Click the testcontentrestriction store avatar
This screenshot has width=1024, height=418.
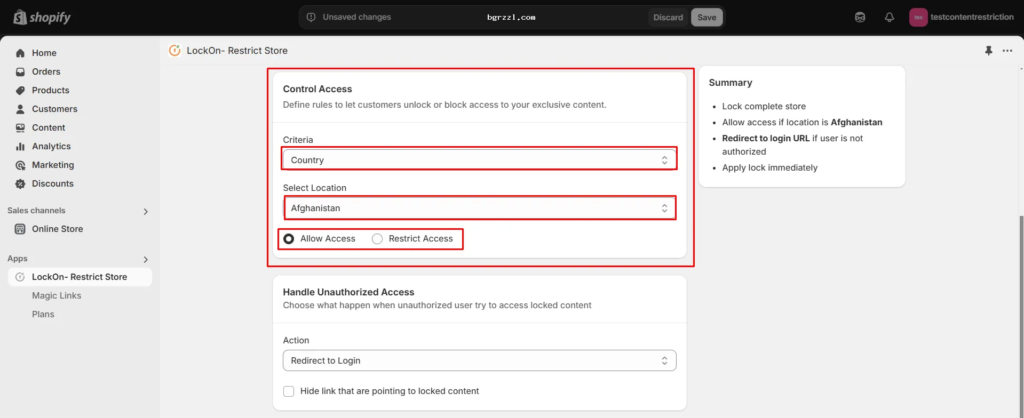tap(918, 17)
